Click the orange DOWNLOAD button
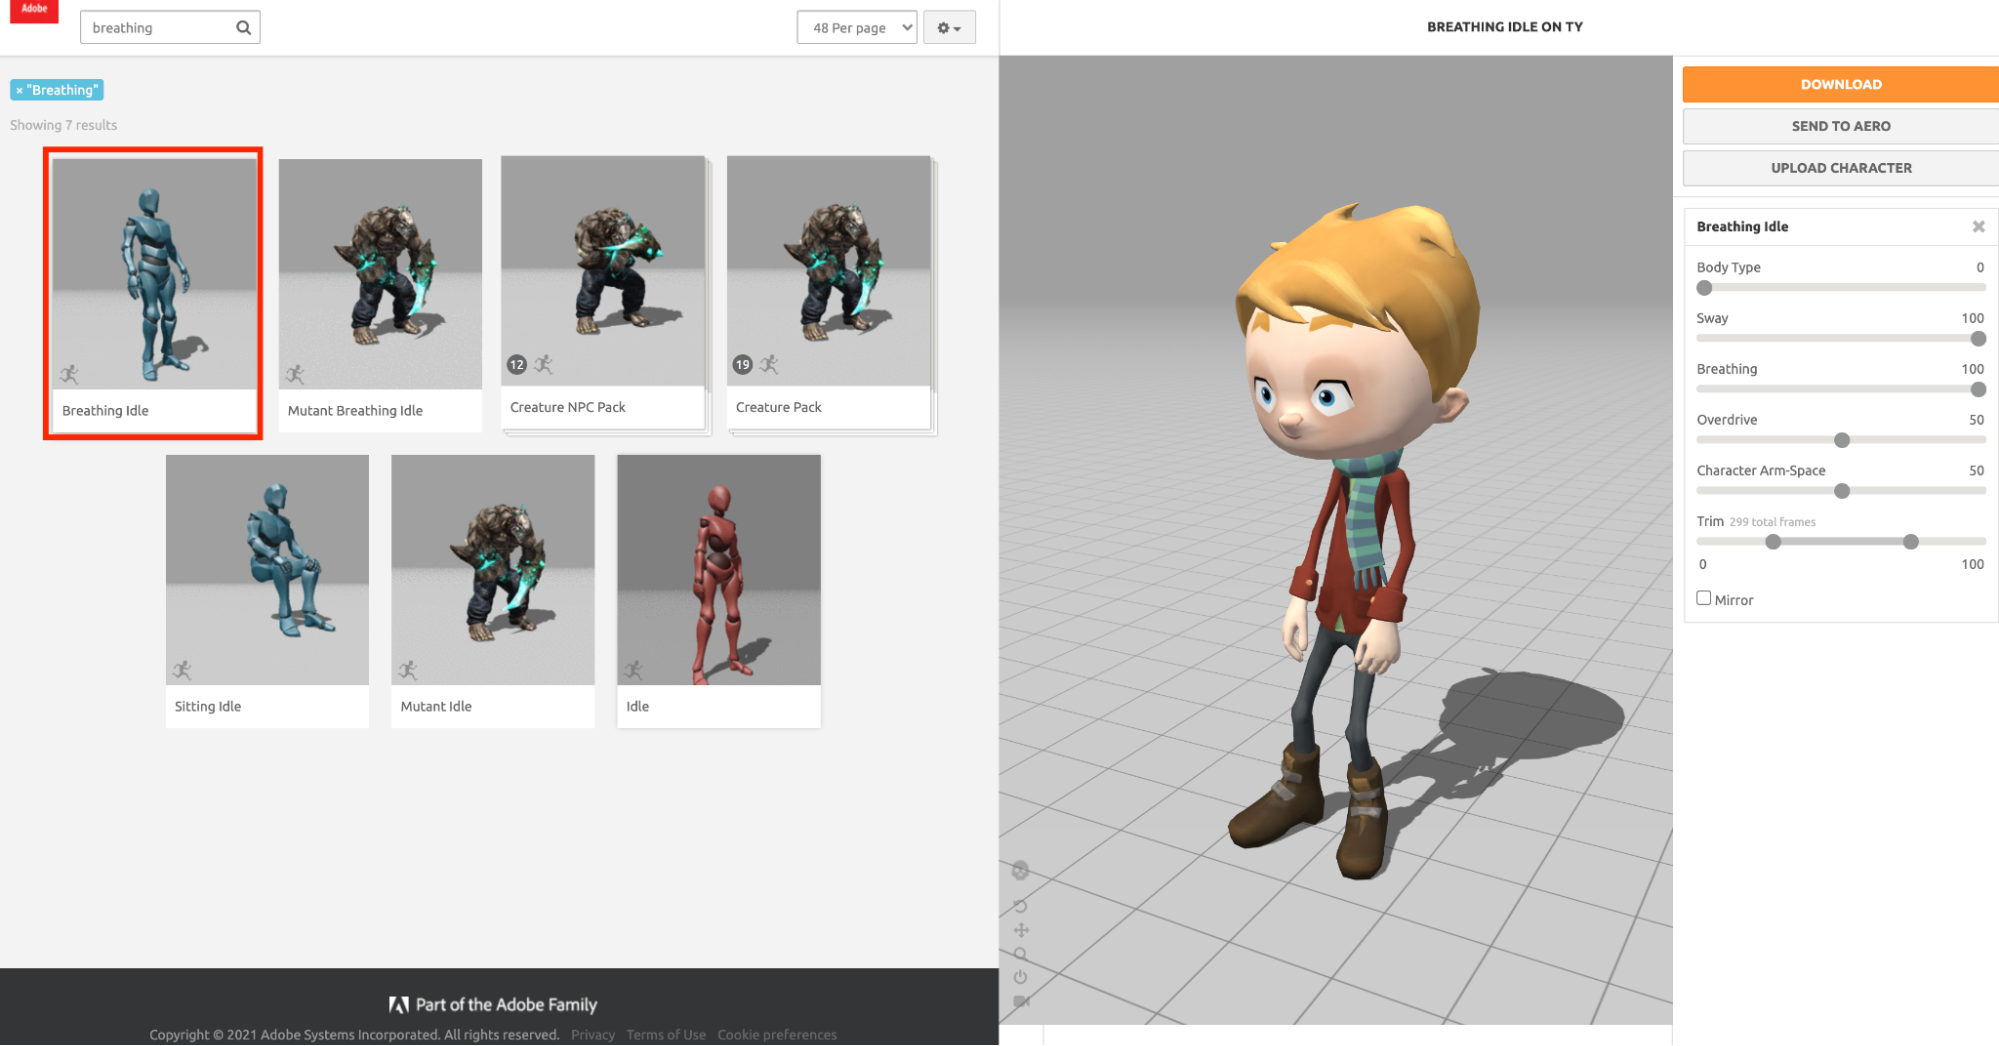Image resolution: width=1999 pixels, height=1046 pixels. [x=1840, y=84]
